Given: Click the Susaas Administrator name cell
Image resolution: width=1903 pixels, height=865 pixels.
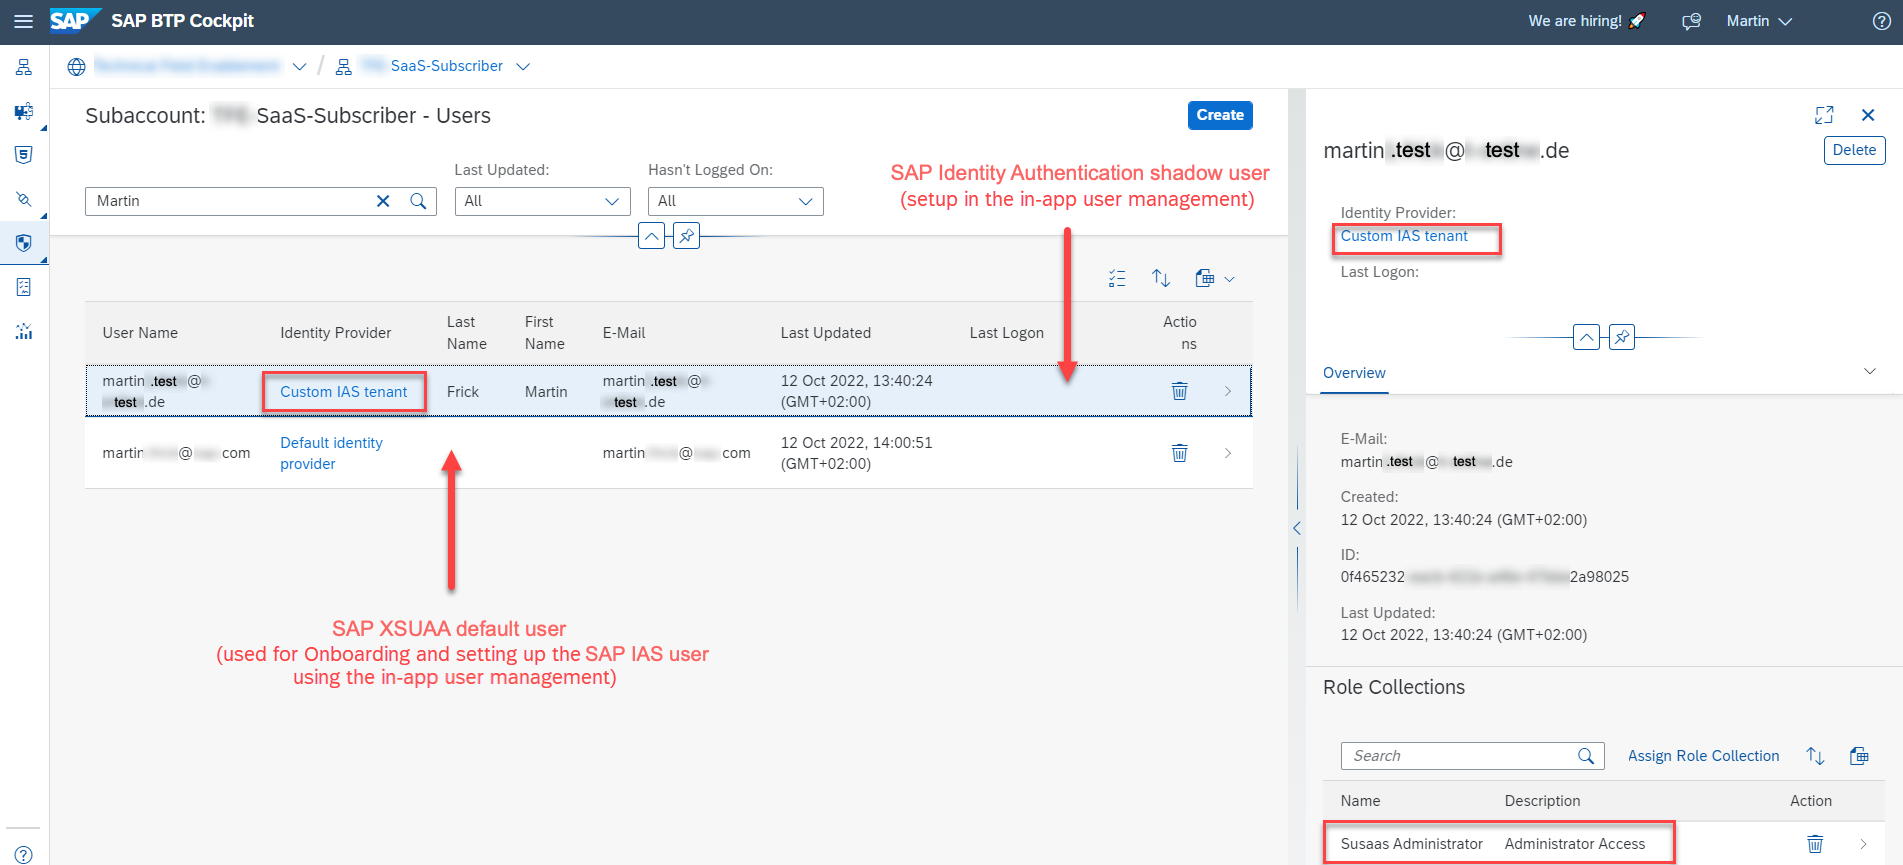Looking at the screenshot, I should click(1411, 844).
